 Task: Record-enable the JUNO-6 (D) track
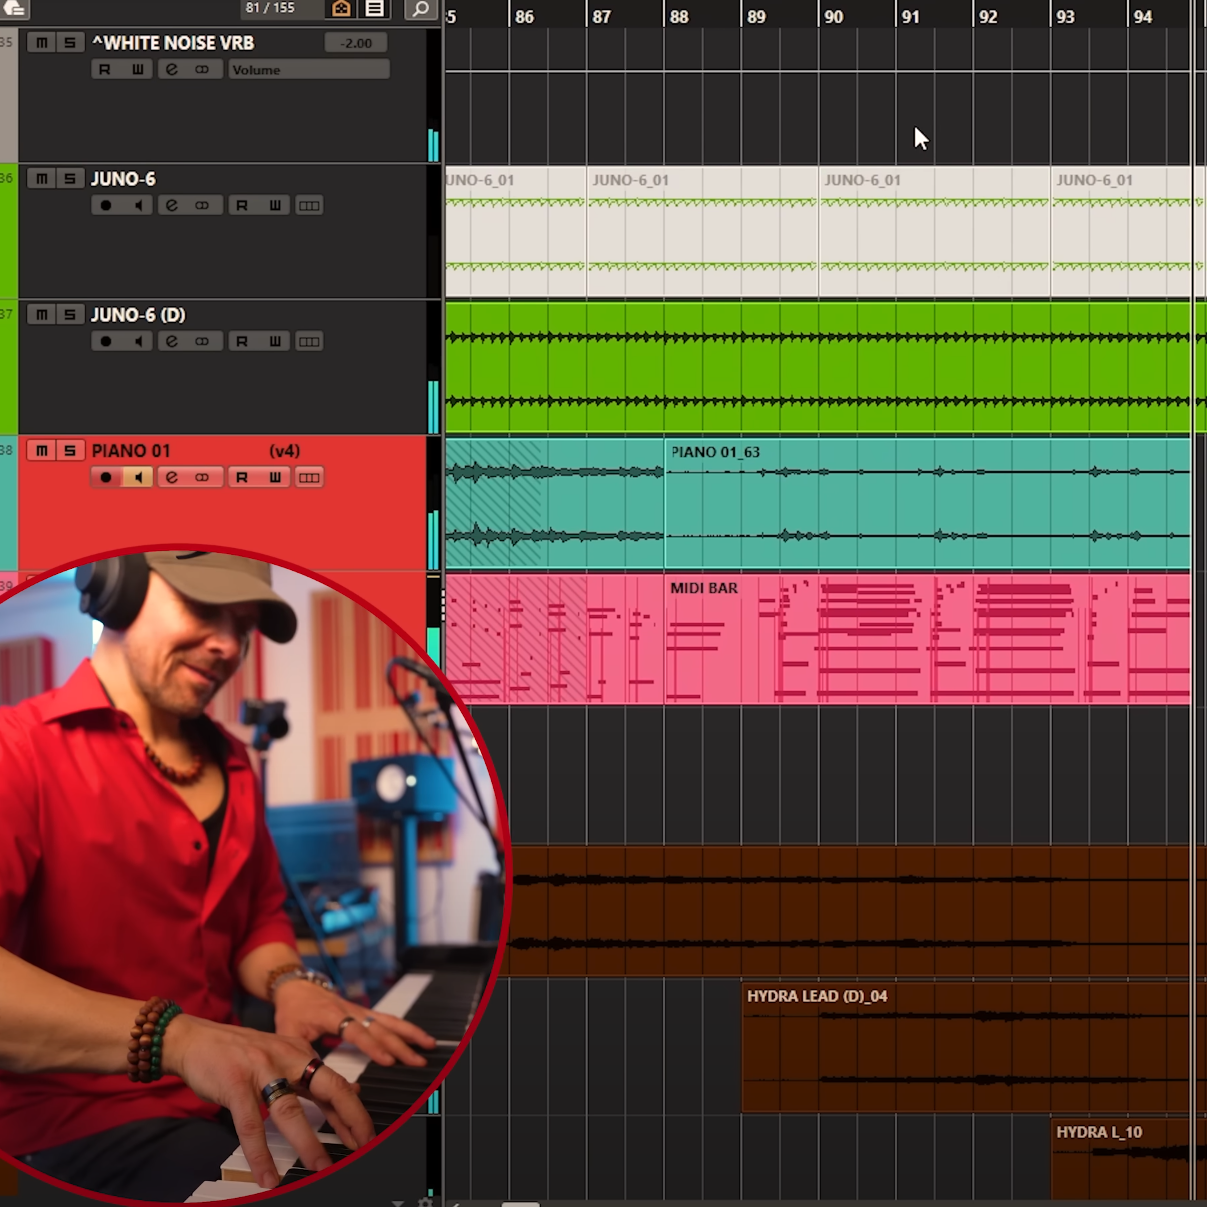click(x=105, y=342)
